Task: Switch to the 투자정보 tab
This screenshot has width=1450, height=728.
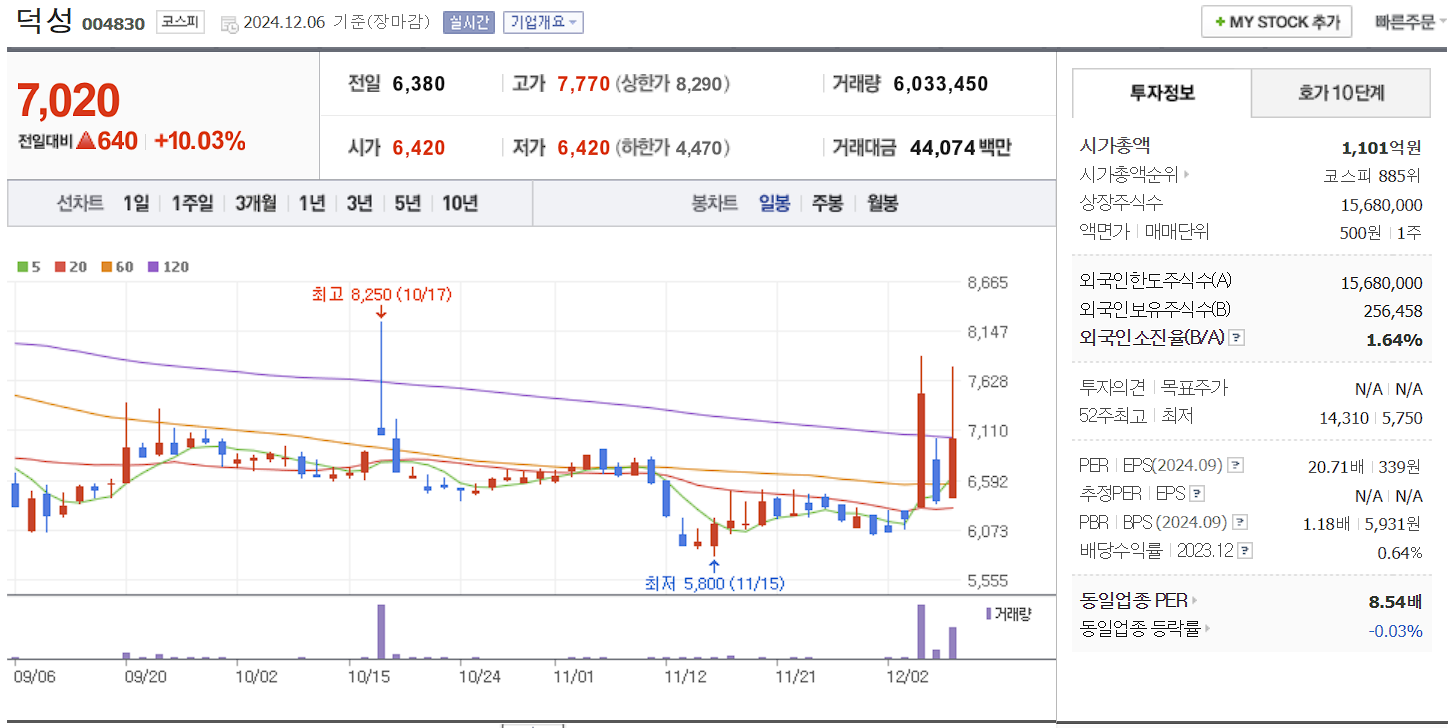Action: click(x=1162, y=94)
